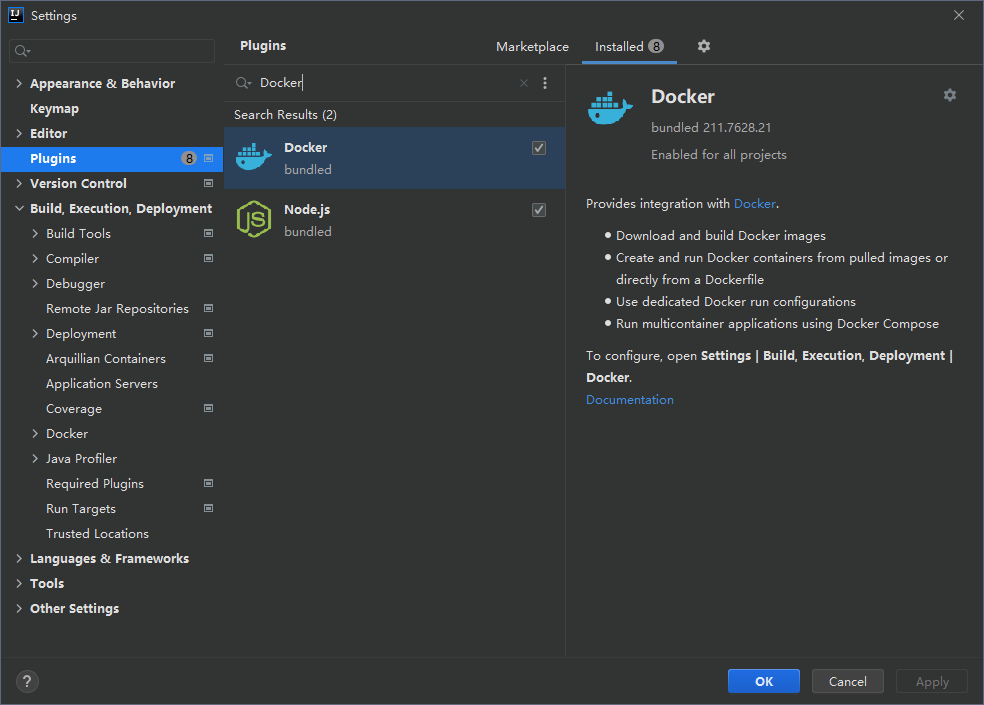The height and width of the screenshot is (705, 984).
Task: Close the Settings dialog
Action: [x=959, y=15]
